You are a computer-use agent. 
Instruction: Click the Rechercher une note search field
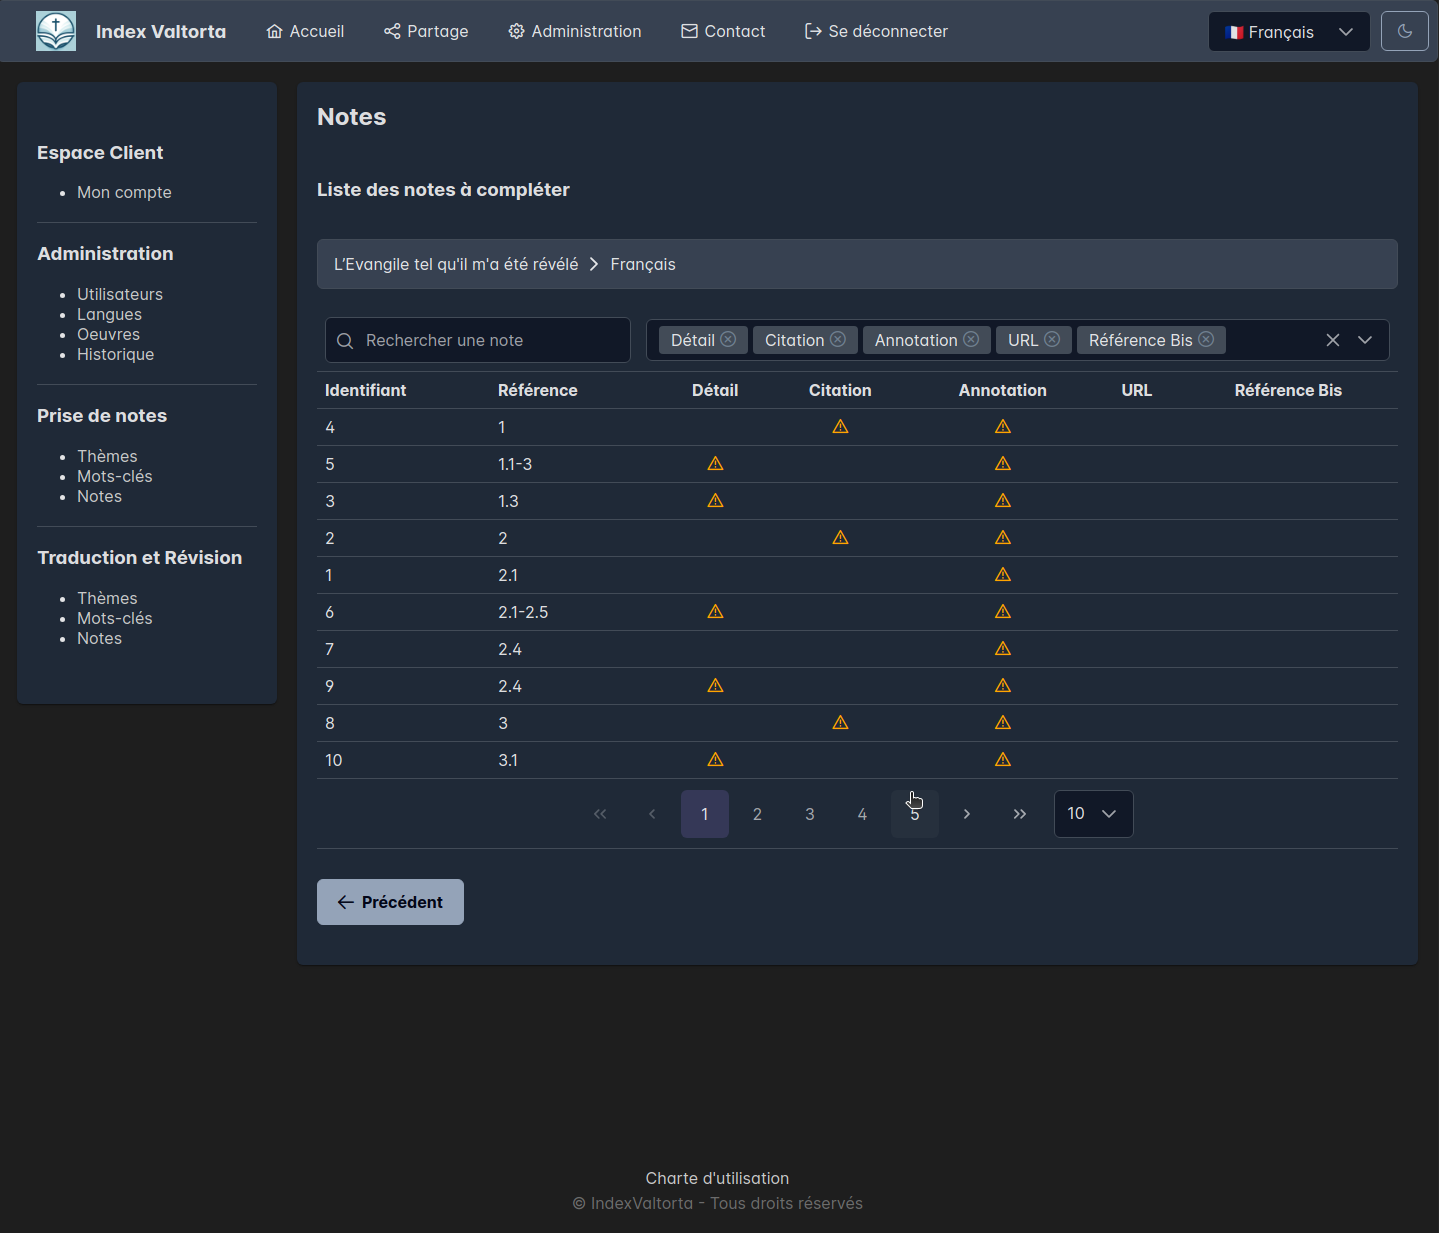coord(478,340)
